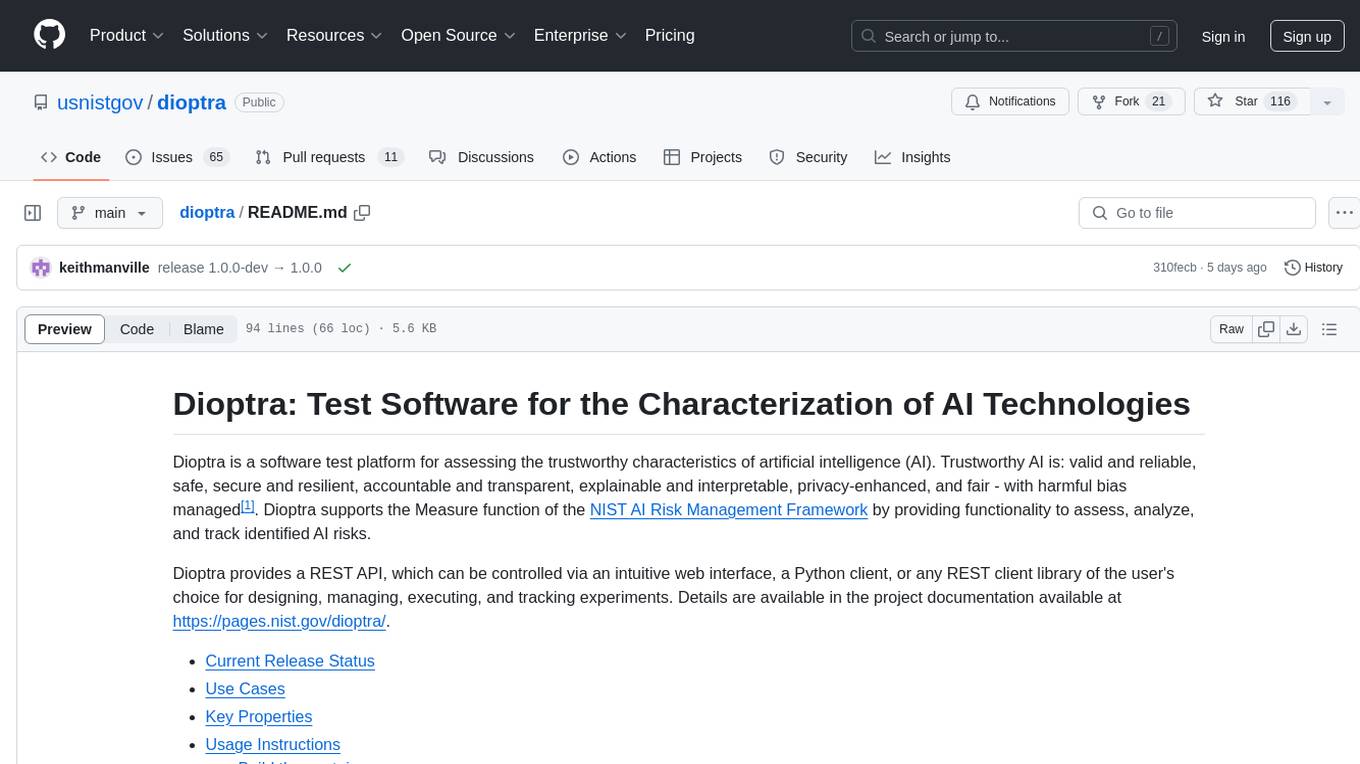Switch to the Code view
Image resolution: width=1360 pixels, height=764 pixels.
tap(137, 329)
